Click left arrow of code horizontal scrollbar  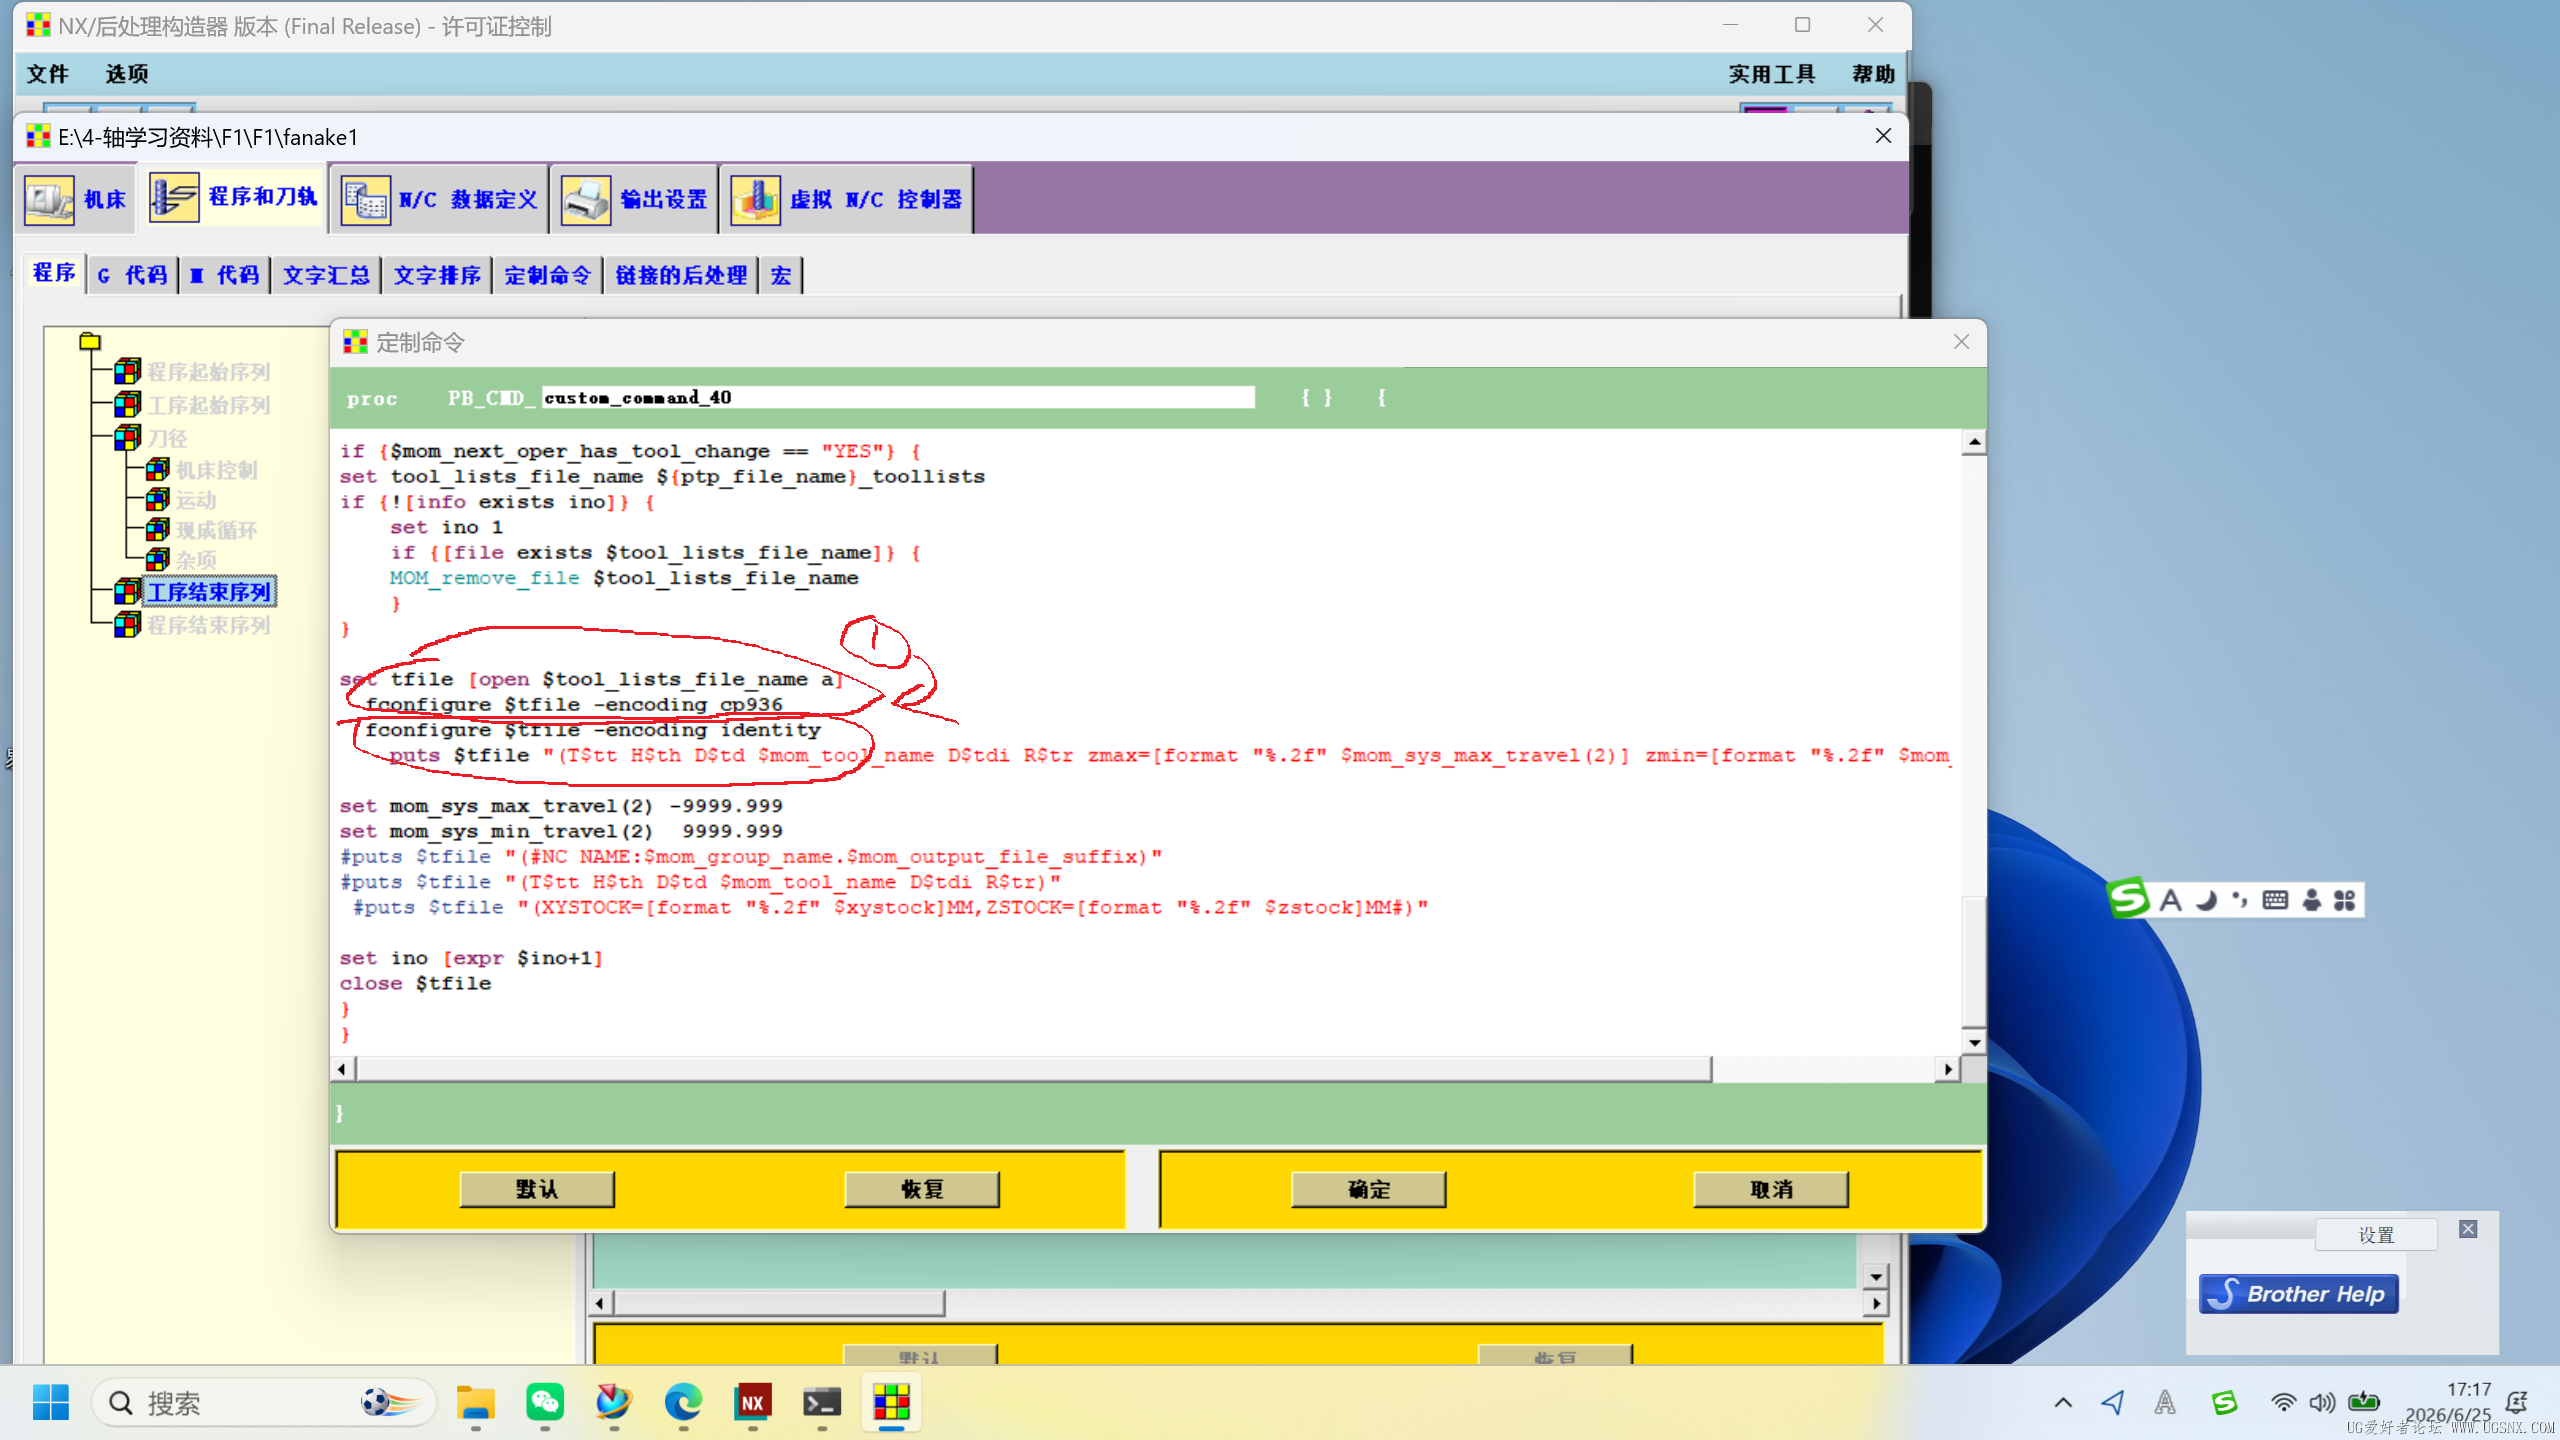coord(342,1069)
